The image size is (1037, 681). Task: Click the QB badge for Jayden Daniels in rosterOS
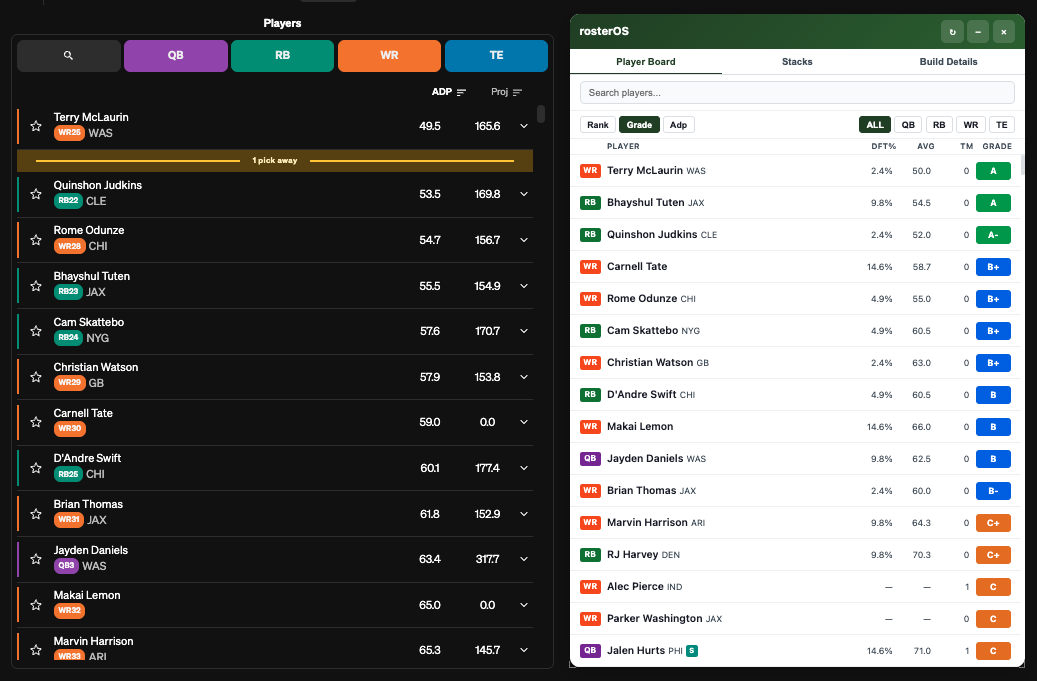coord(590,458)
